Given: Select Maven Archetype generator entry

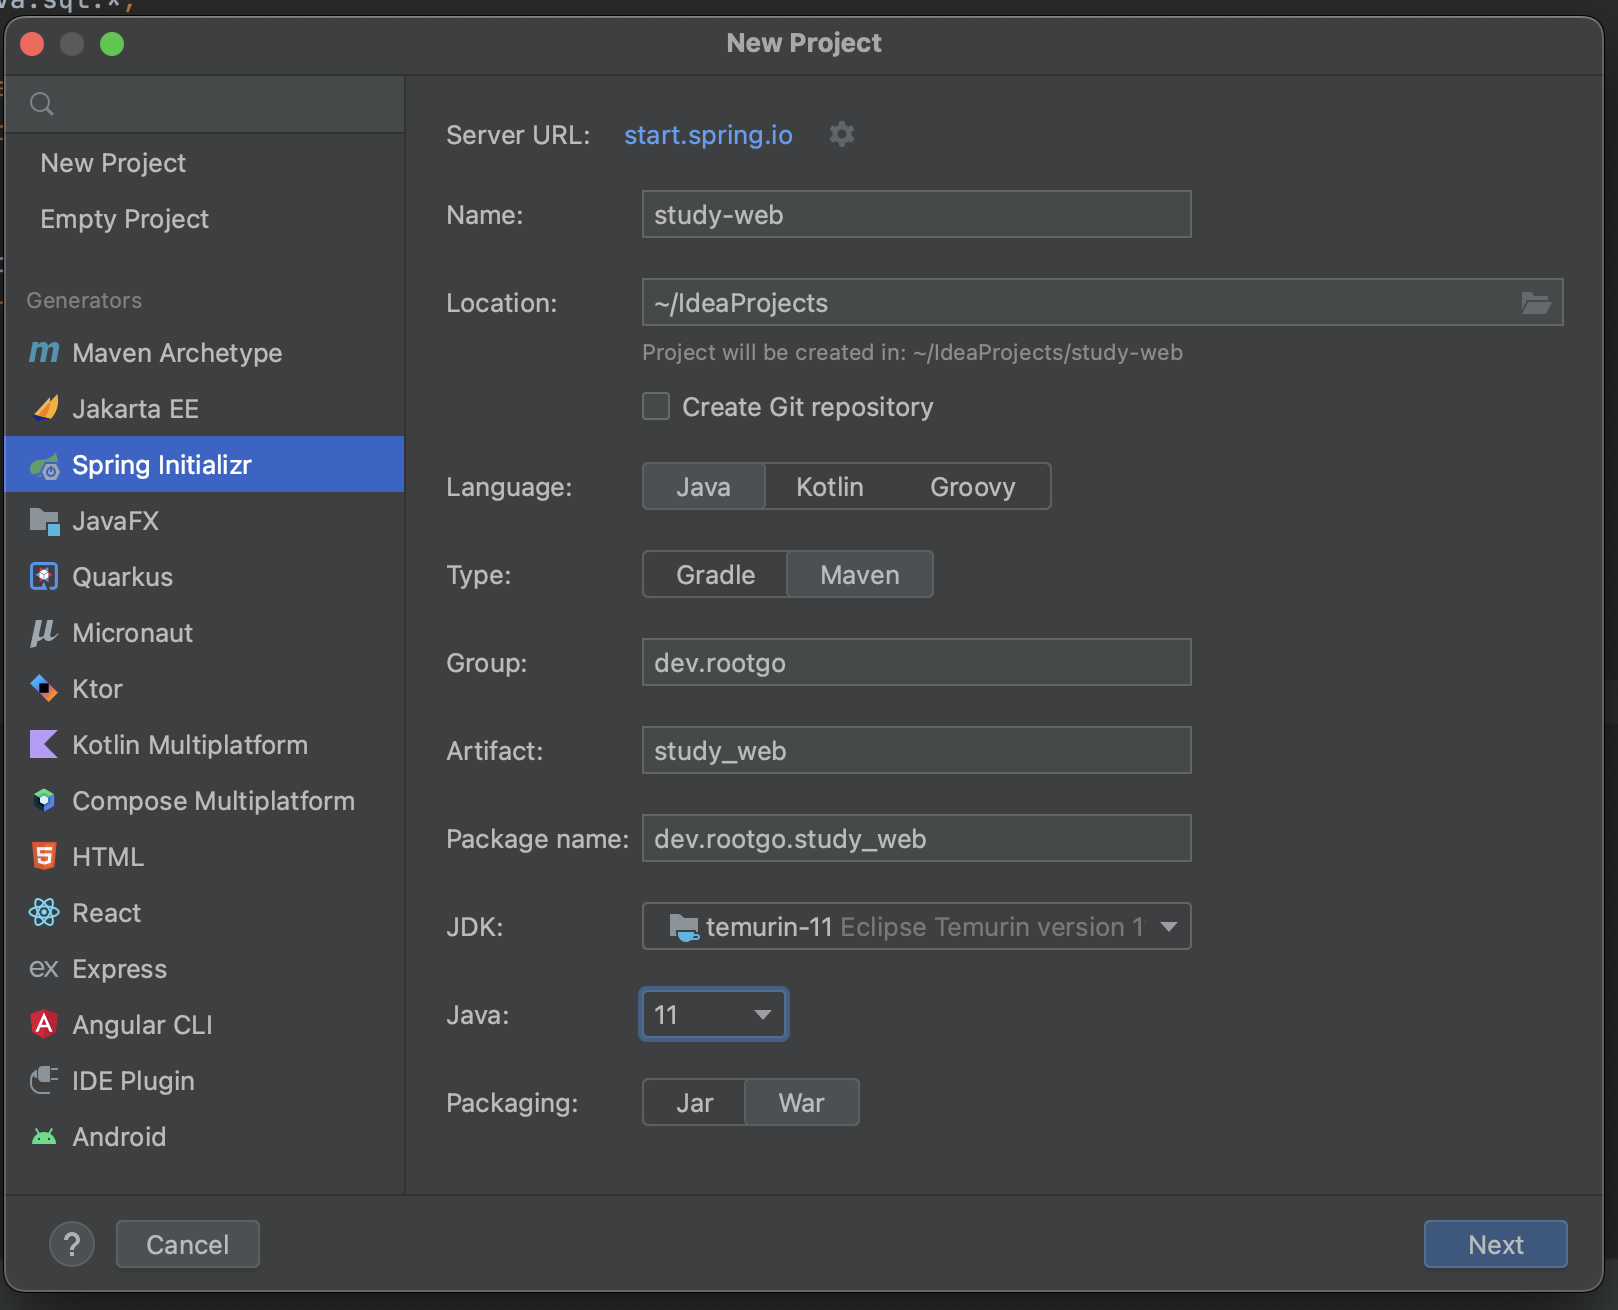Looking at the screenshot, I should 204,353.
